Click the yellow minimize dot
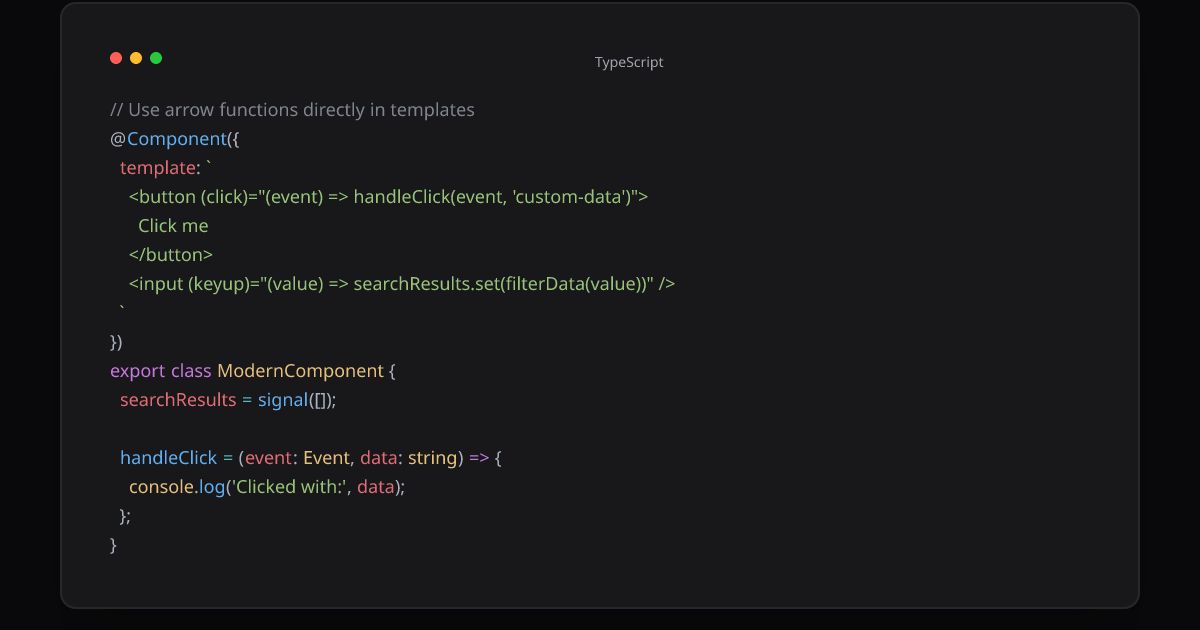 [x=136, y=58]
